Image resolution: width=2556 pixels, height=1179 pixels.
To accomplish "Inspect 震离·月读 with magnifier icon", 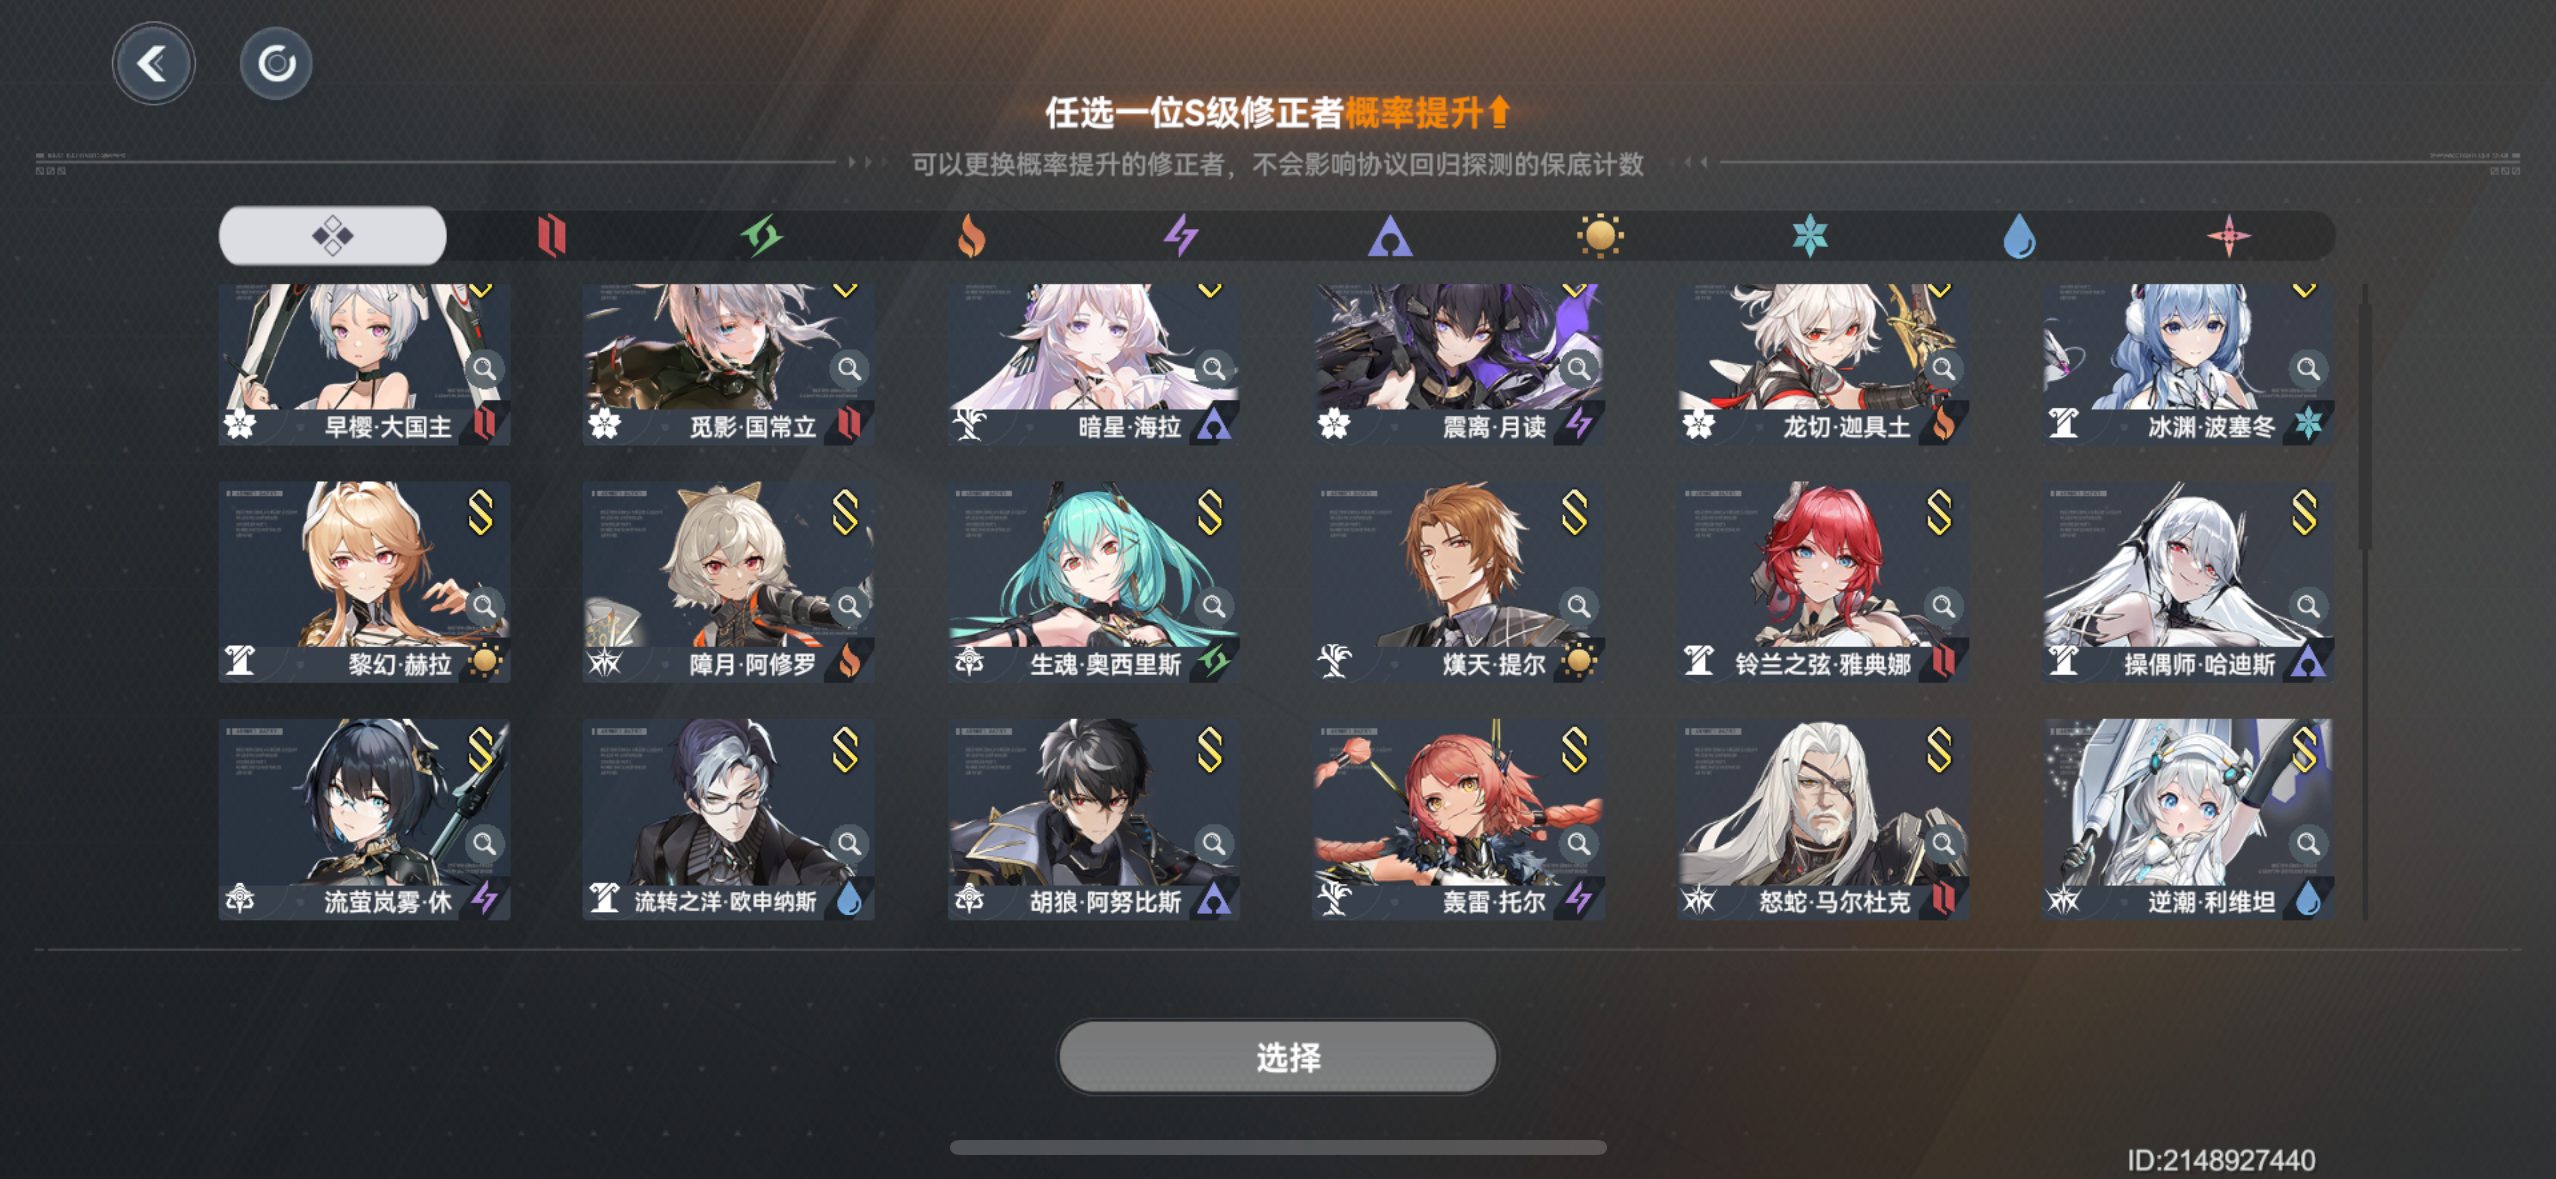I will tap(1578, 368).
